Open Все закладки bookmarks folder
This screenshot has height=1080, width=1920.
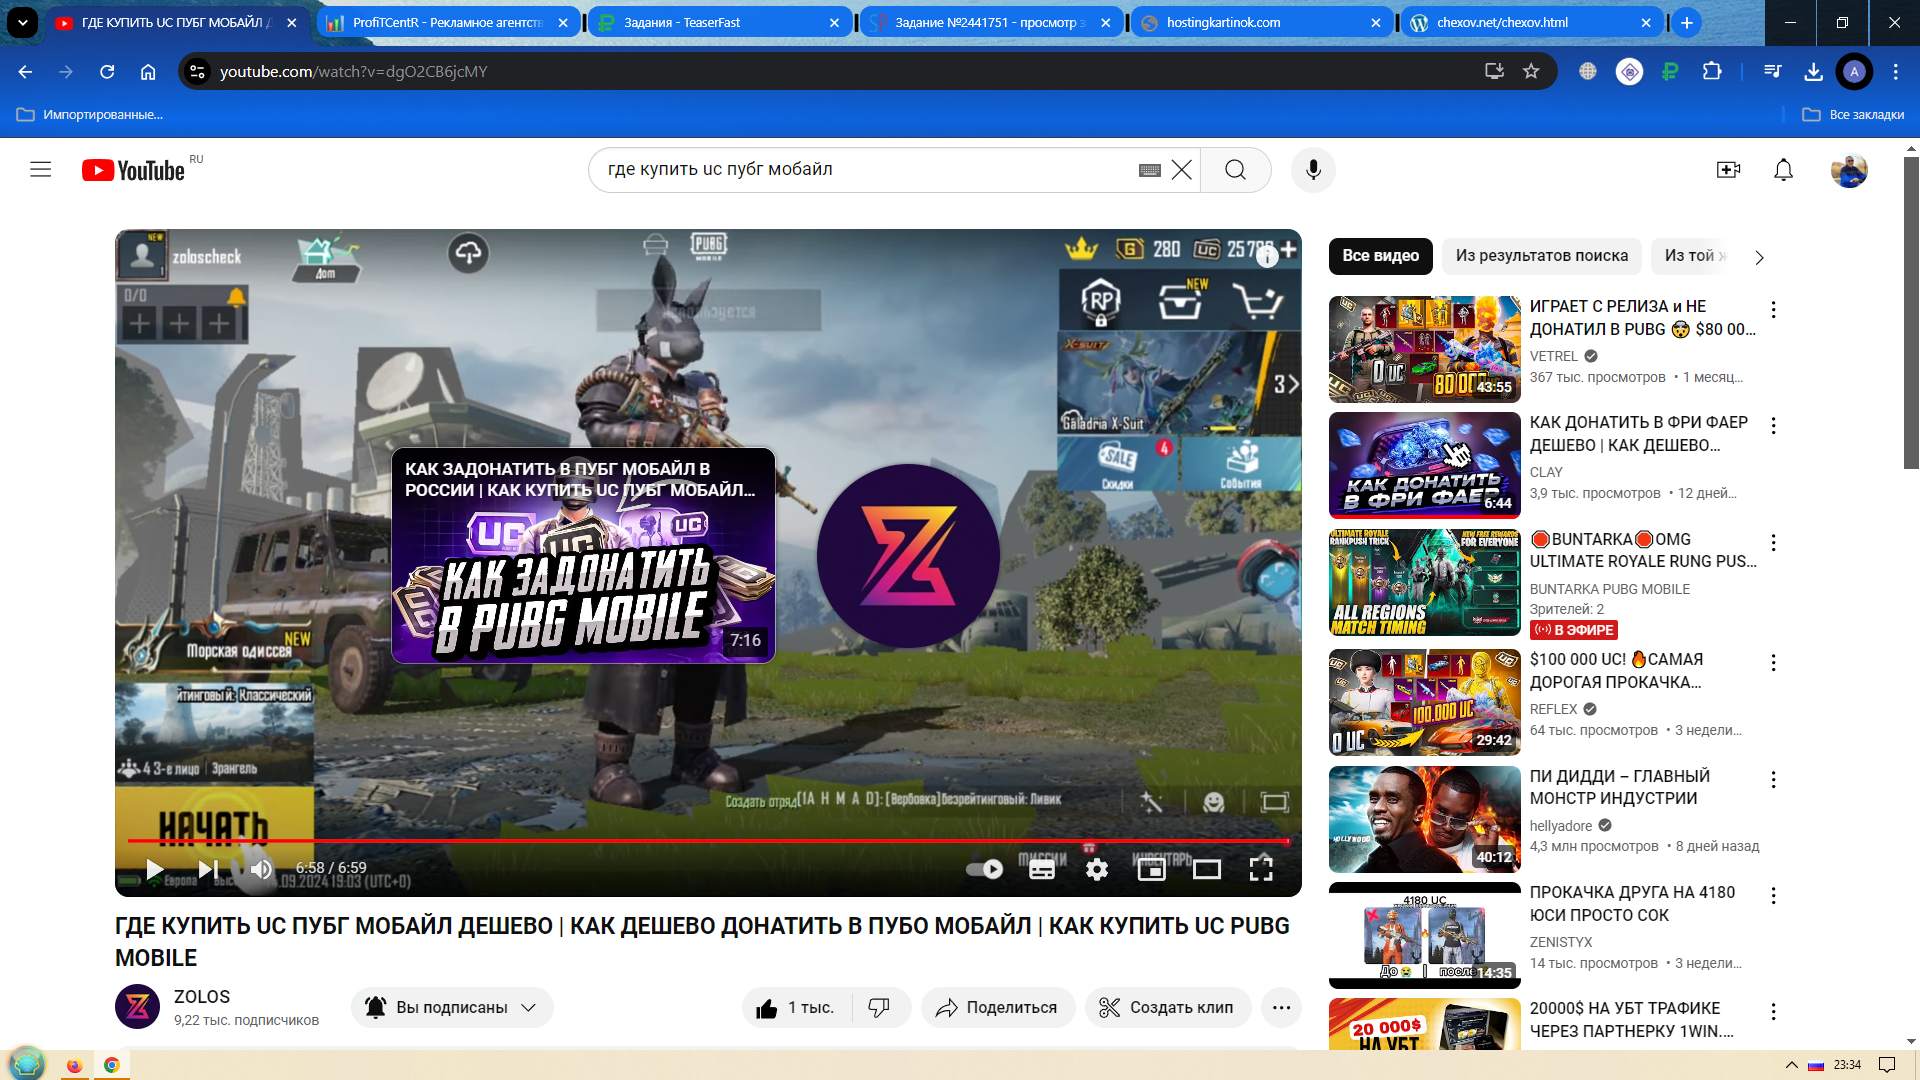(x=1853, y=115)
